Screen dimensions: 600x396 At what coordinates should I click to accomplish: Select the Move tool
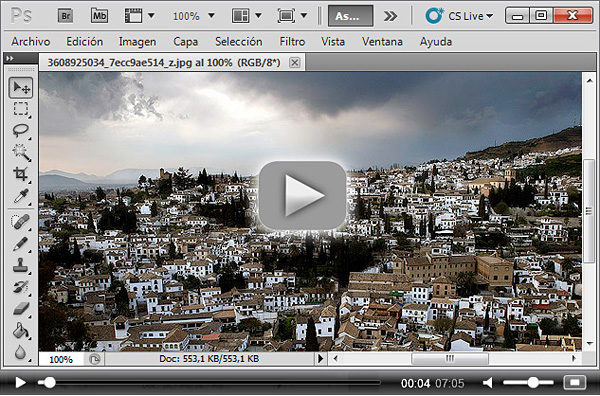21,87
